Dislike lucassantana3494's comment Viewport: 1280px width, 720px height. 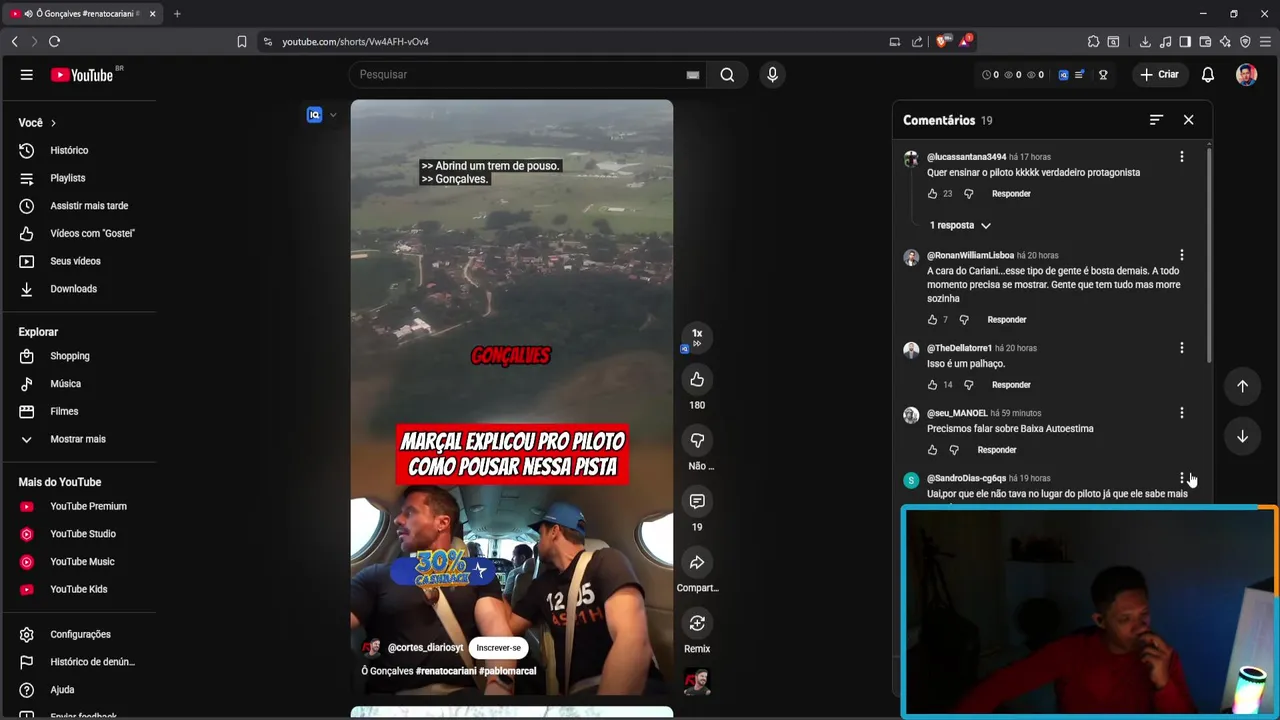[x=968, y=194]
